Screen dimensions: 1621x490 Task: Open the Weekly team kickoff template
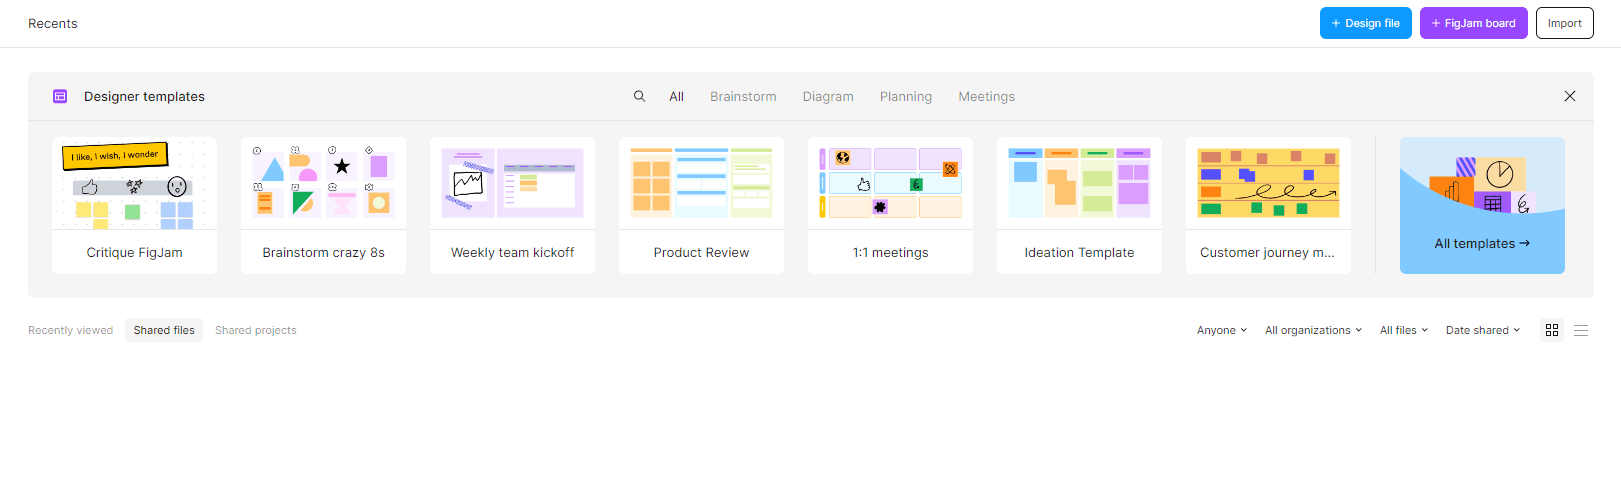(512, 205)
